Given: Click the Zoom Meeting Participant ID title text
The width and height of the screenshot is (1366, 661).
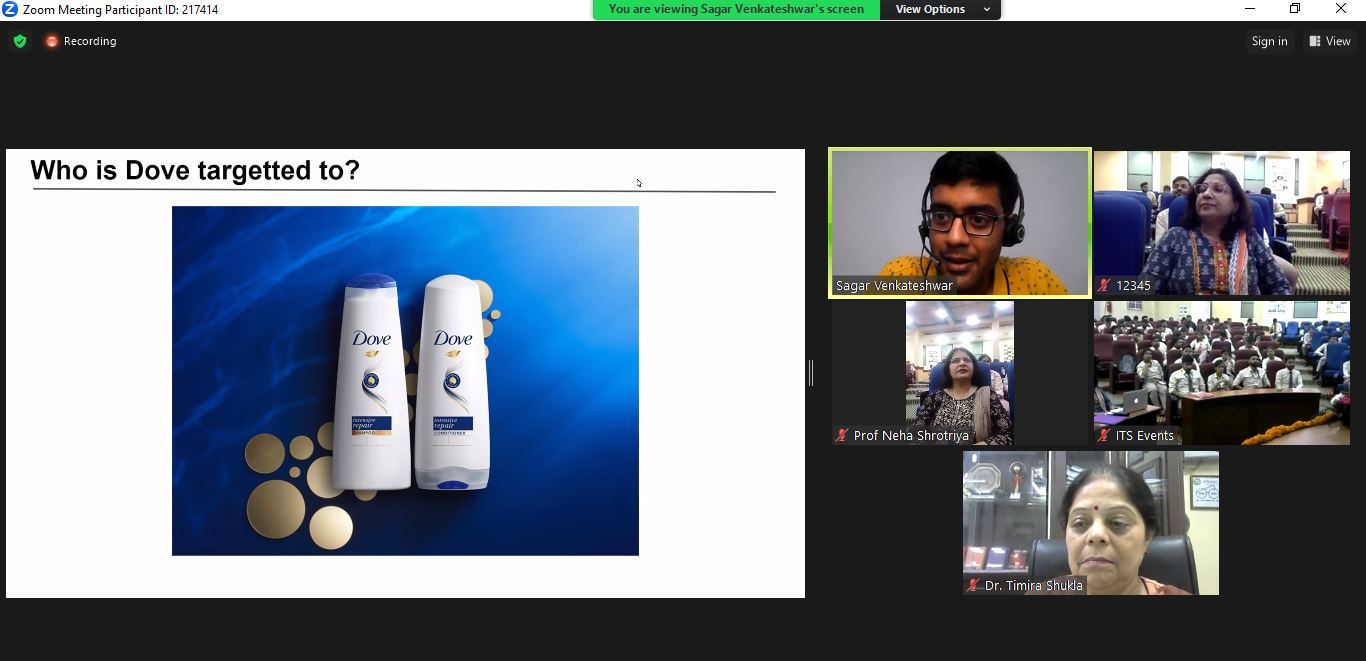Looking at the screenshot, I should [121, 10].
